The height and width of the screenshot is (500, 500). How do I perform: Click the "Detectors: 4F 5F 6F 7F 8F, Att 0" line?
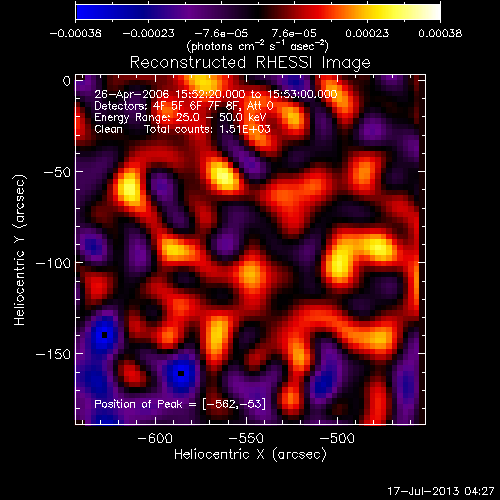[184, 106]
